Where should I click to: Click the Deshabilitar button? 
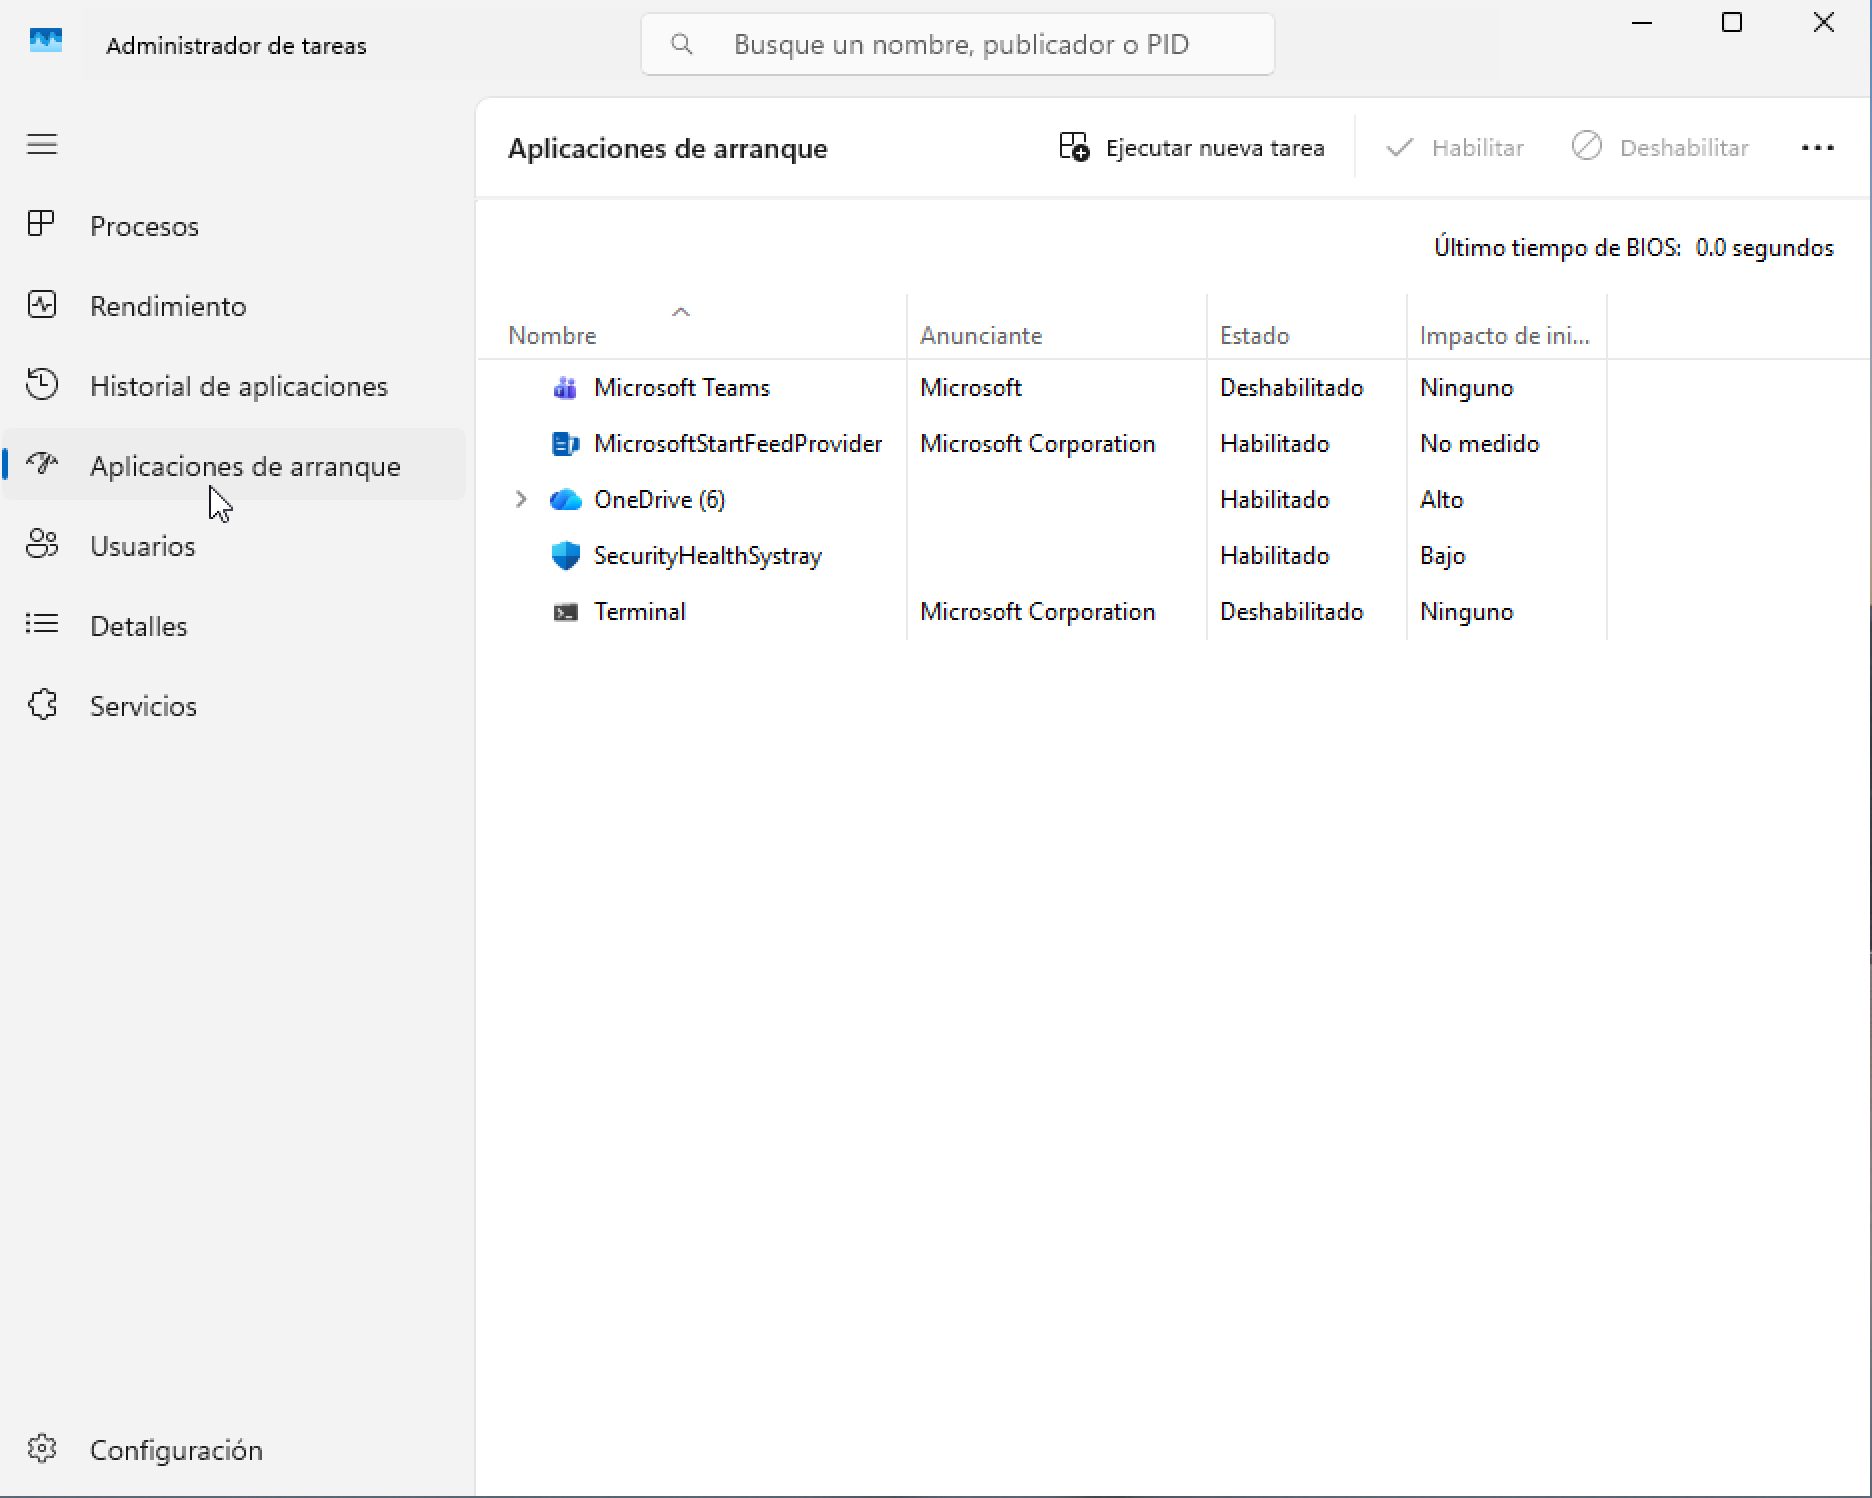click(1660, 148)
